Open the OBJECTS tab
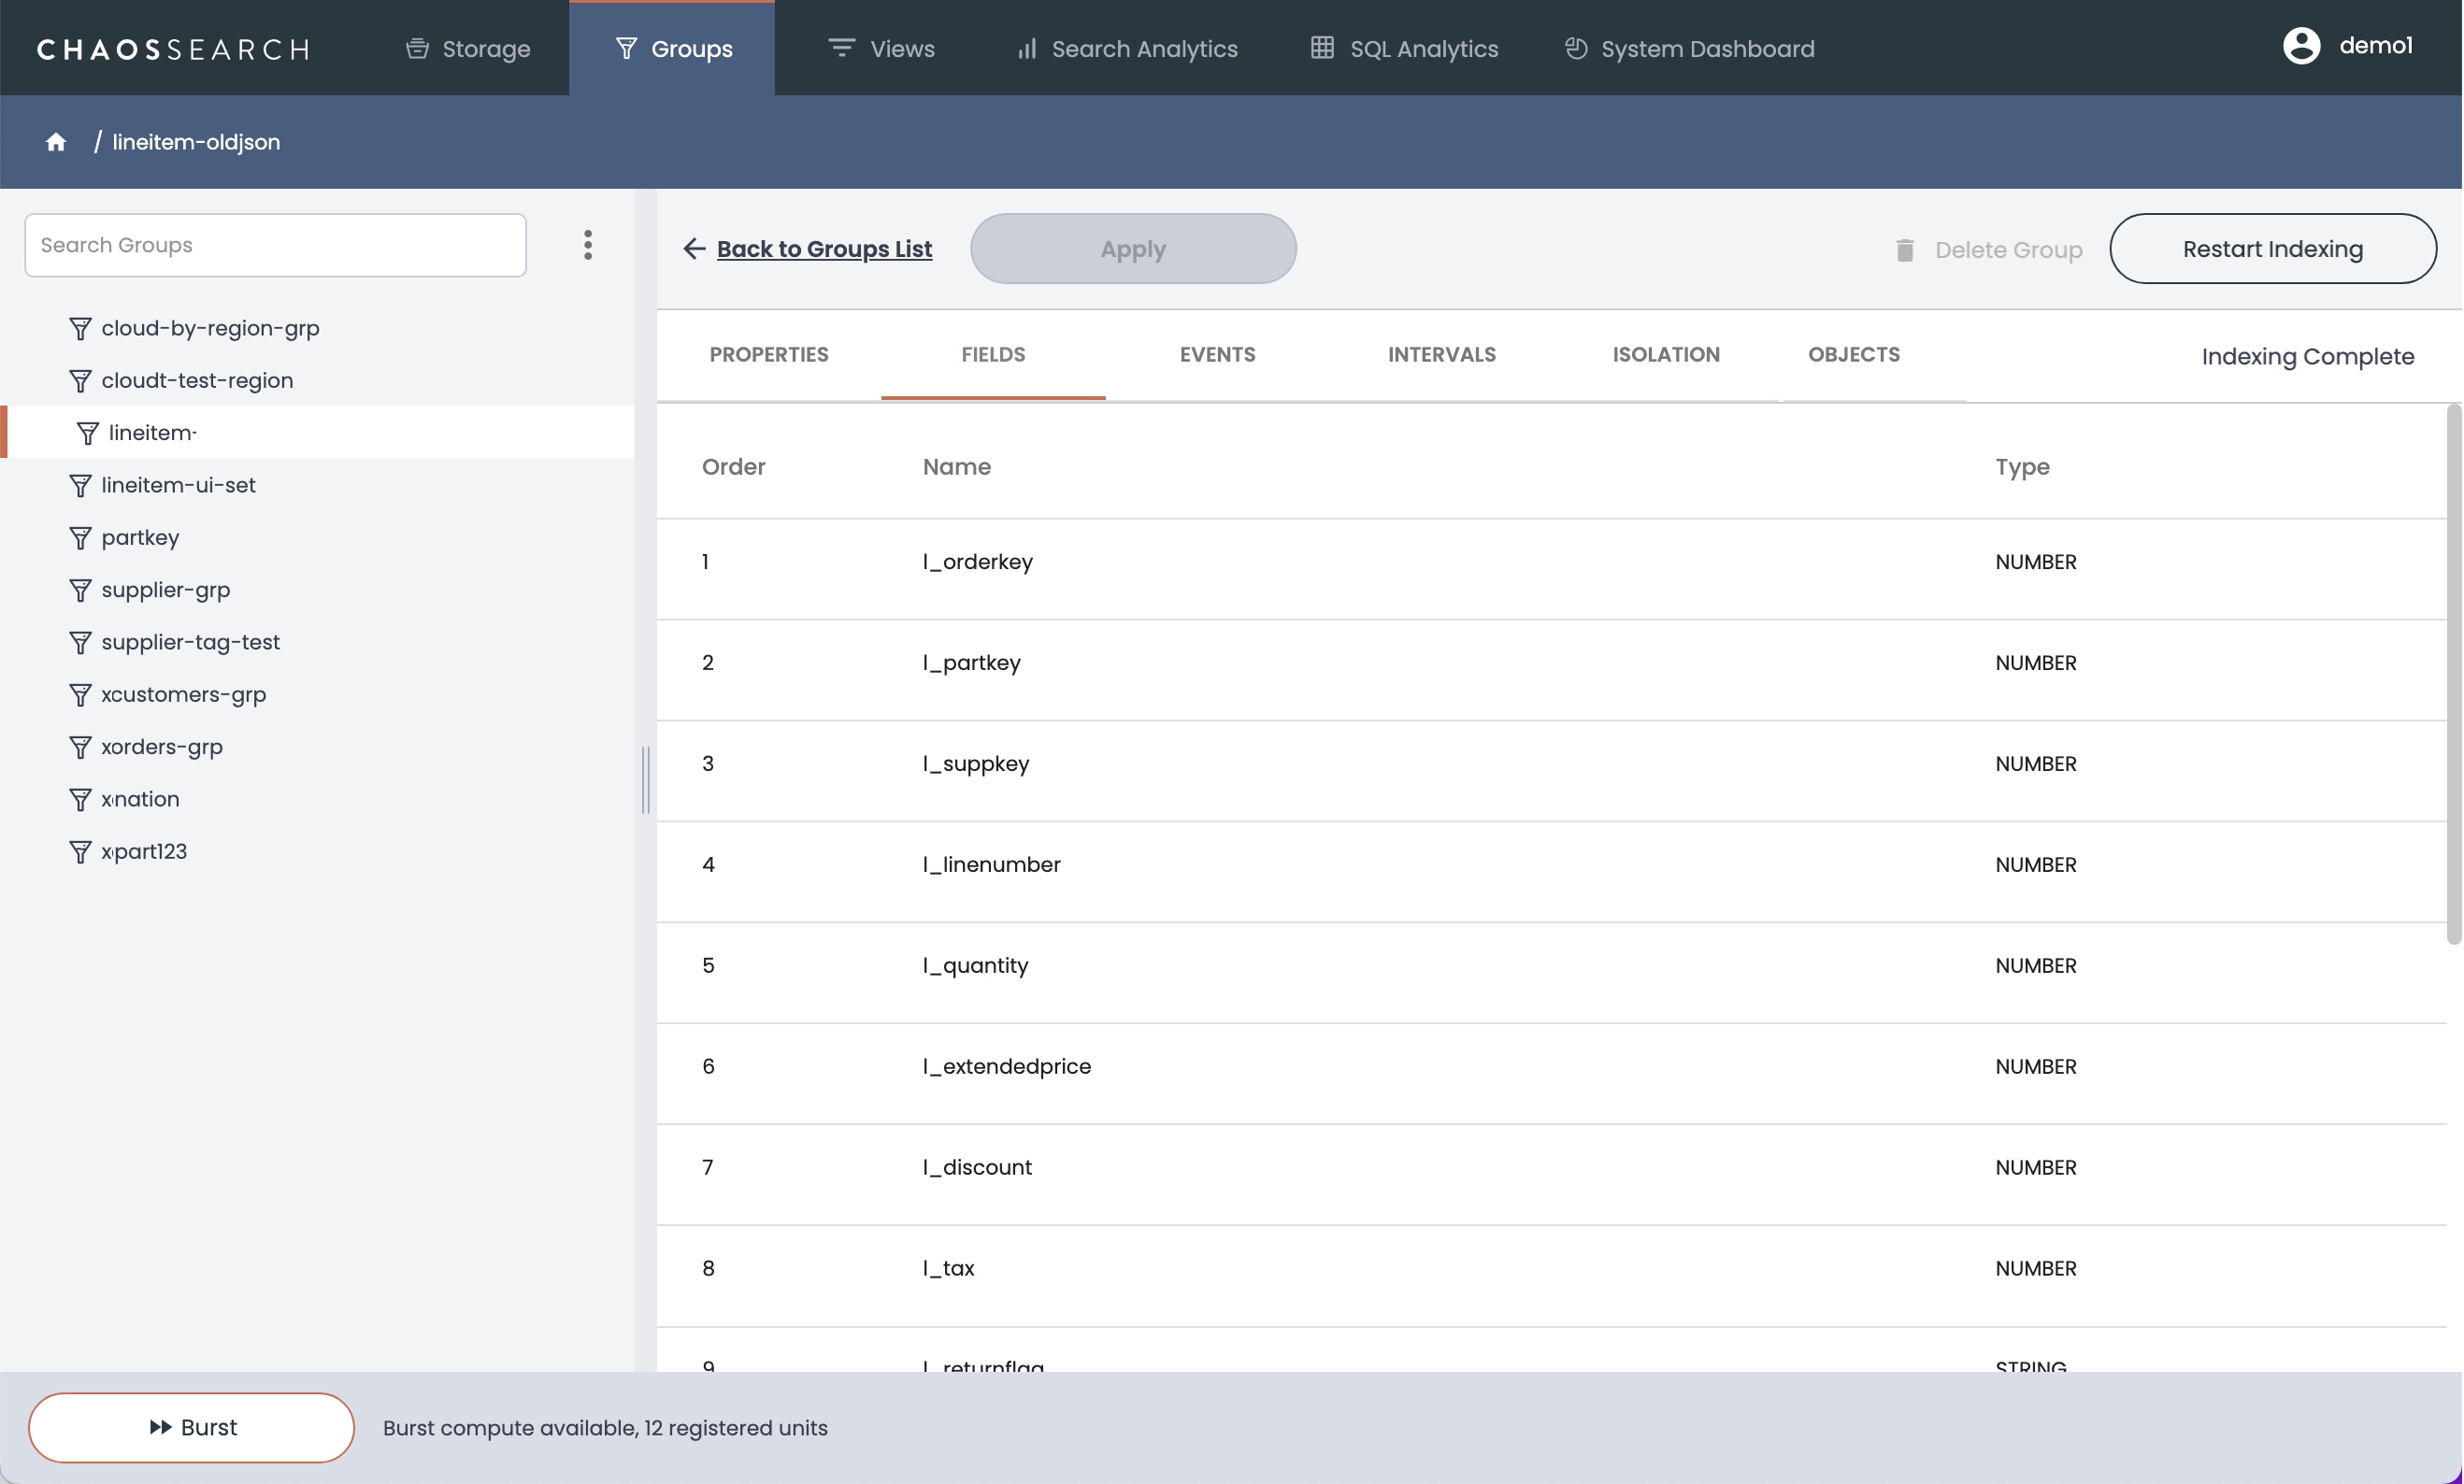Viewport: 2464px width, 1484px height. (1853, 355)
